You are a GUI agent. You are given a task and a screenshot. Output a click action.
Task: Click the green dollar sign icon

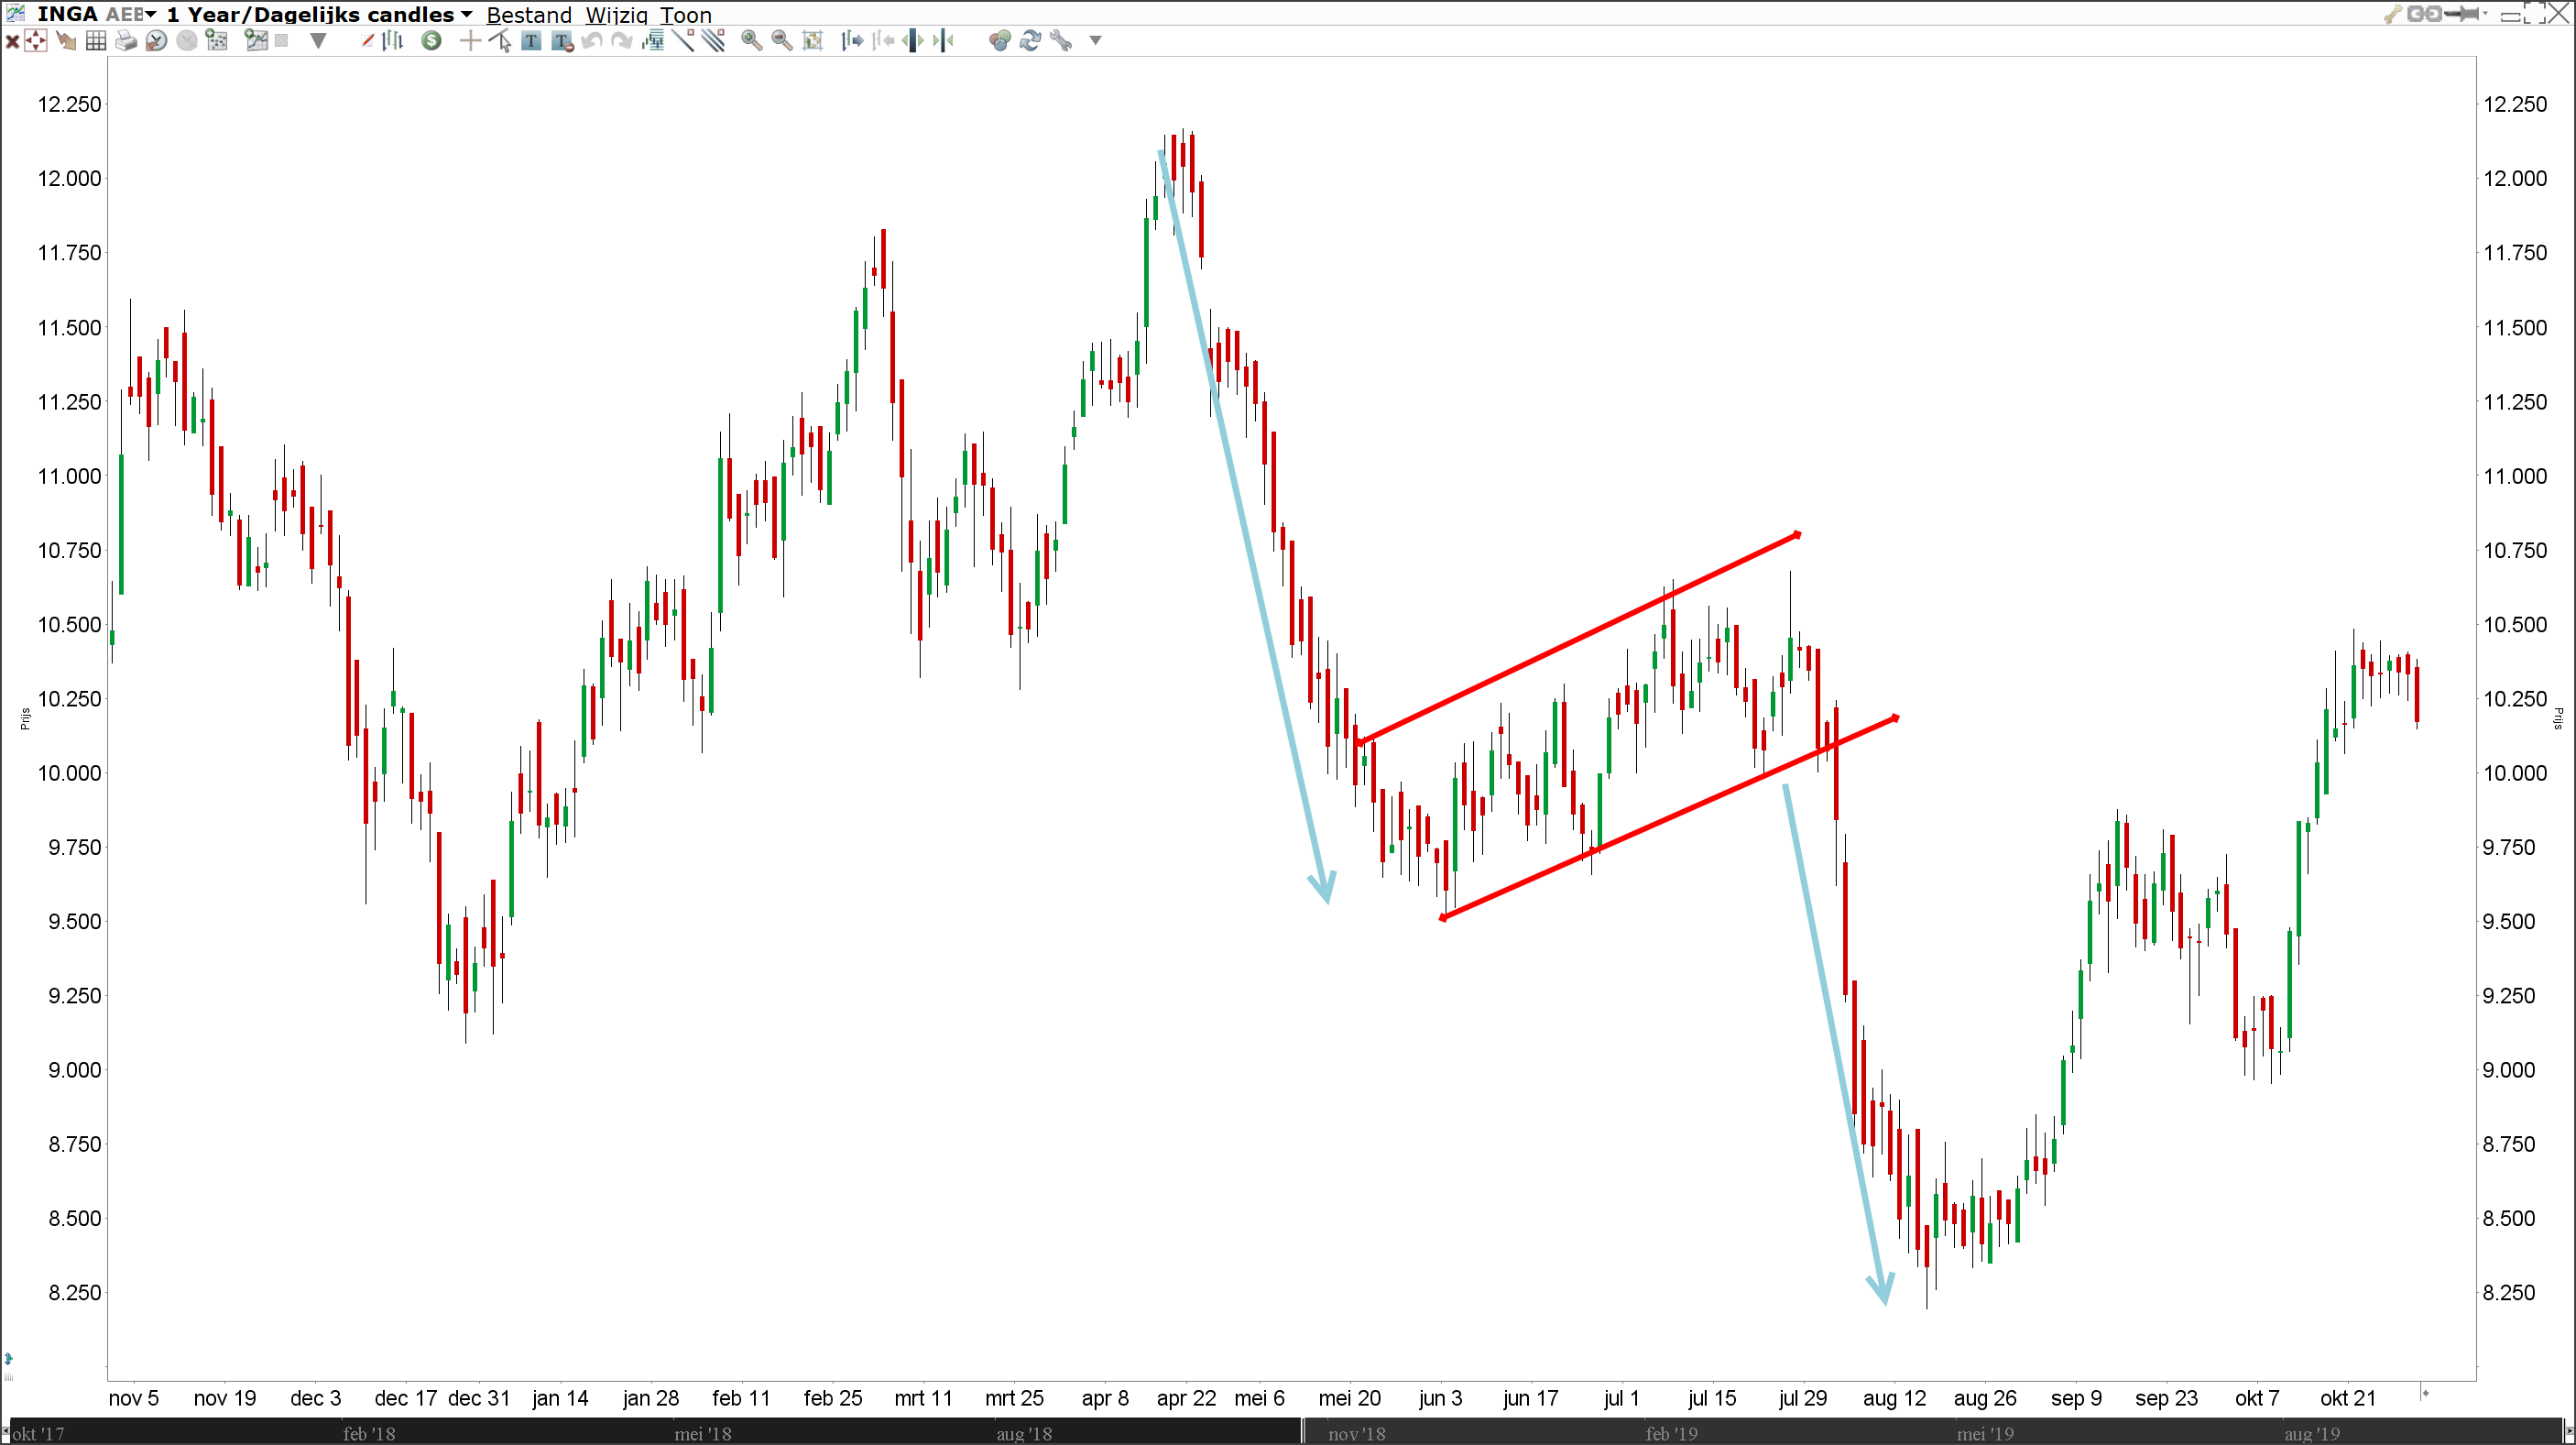pyautogui.click(x=431, y=41)
